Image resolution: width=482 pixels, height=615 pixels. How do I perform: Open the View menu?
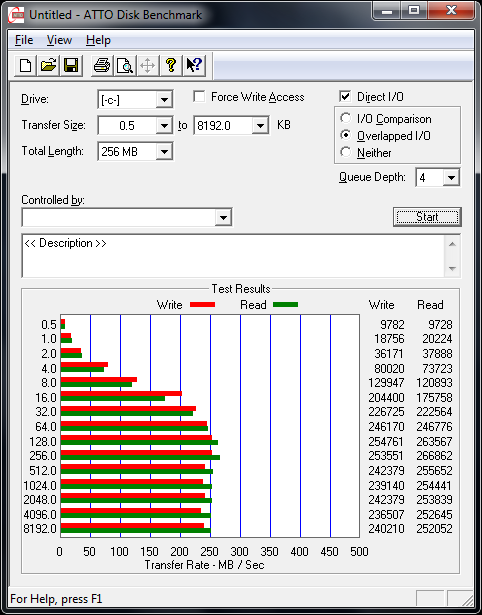click(59, 40)
